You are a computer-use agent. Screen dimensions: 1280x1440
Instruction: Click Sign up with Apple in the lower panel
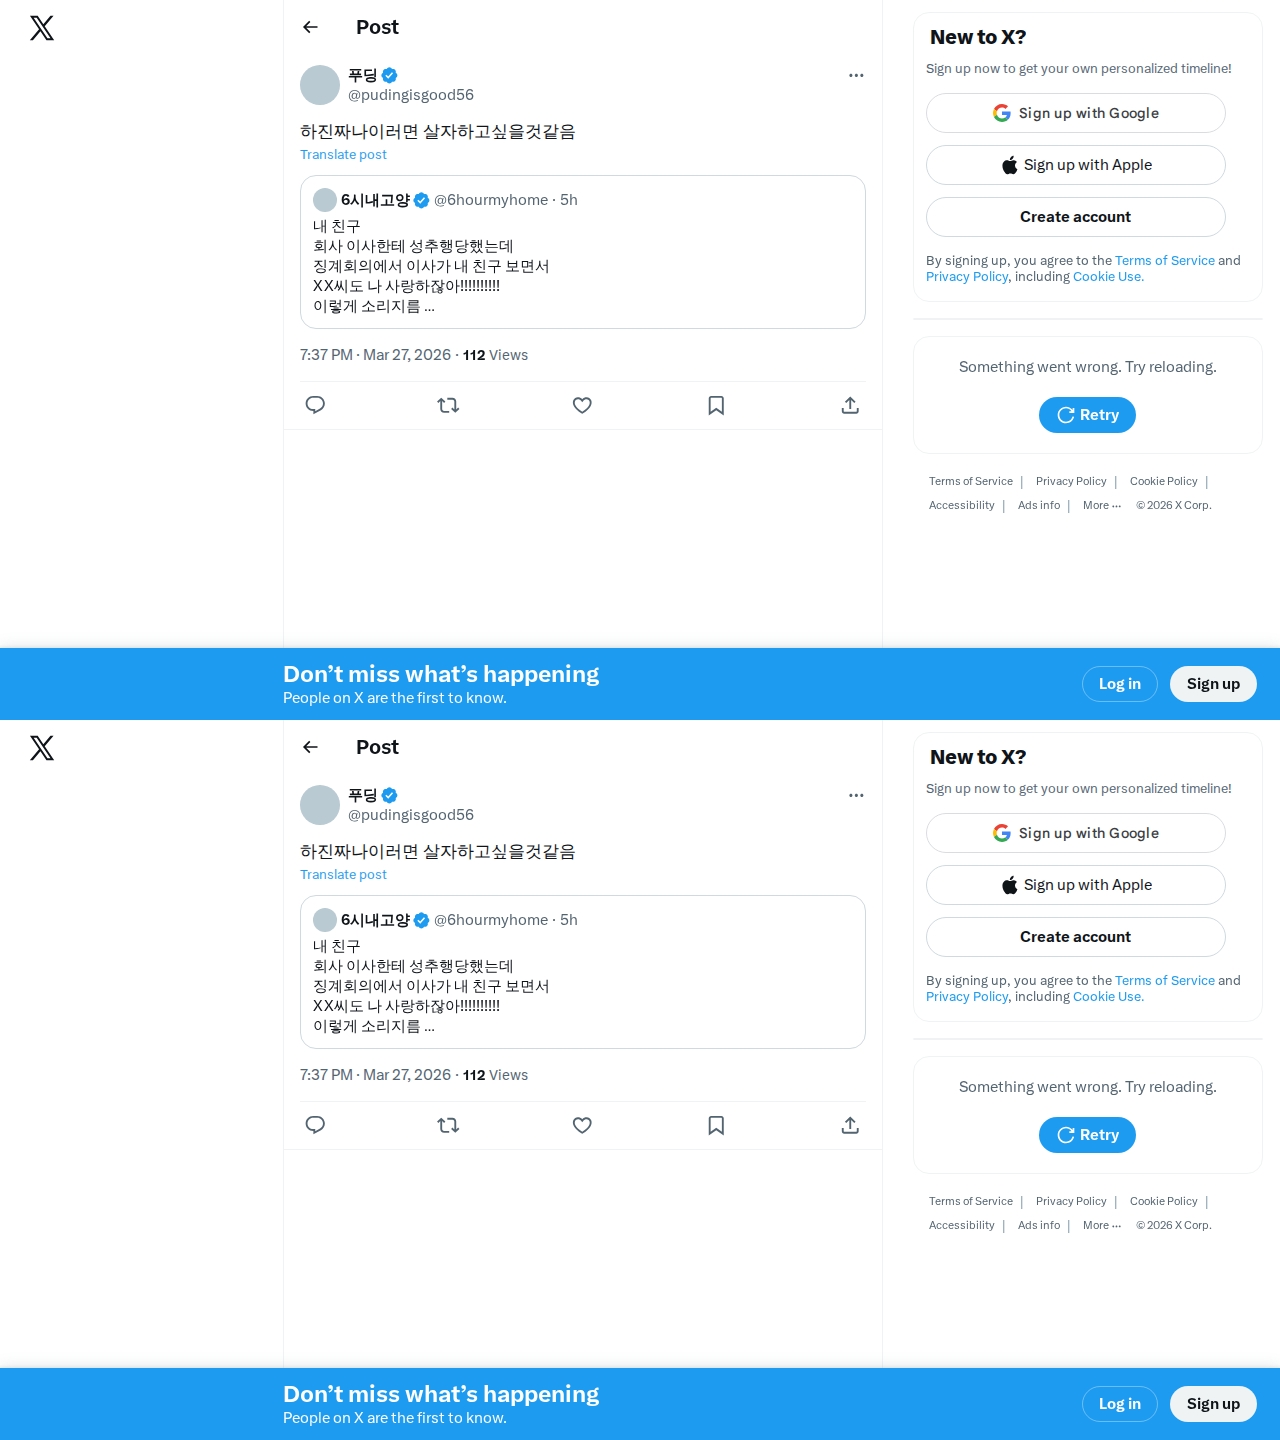point(1076,885)
